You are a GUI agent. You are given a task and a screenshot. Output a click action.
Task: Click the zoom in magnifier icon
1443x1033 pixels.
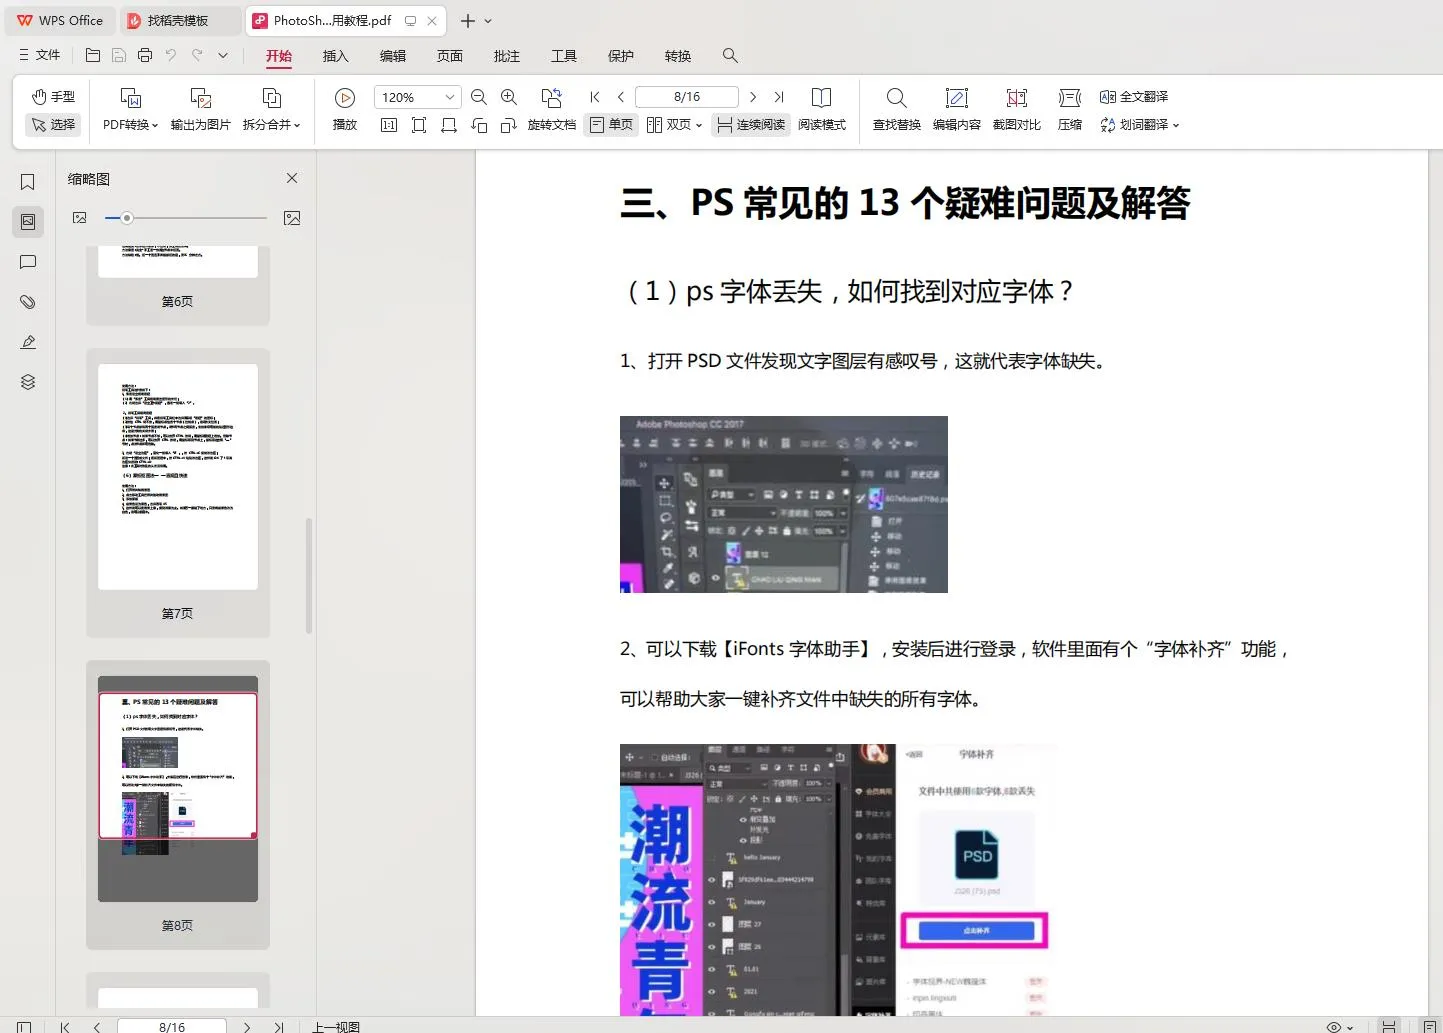coord(509,97)
